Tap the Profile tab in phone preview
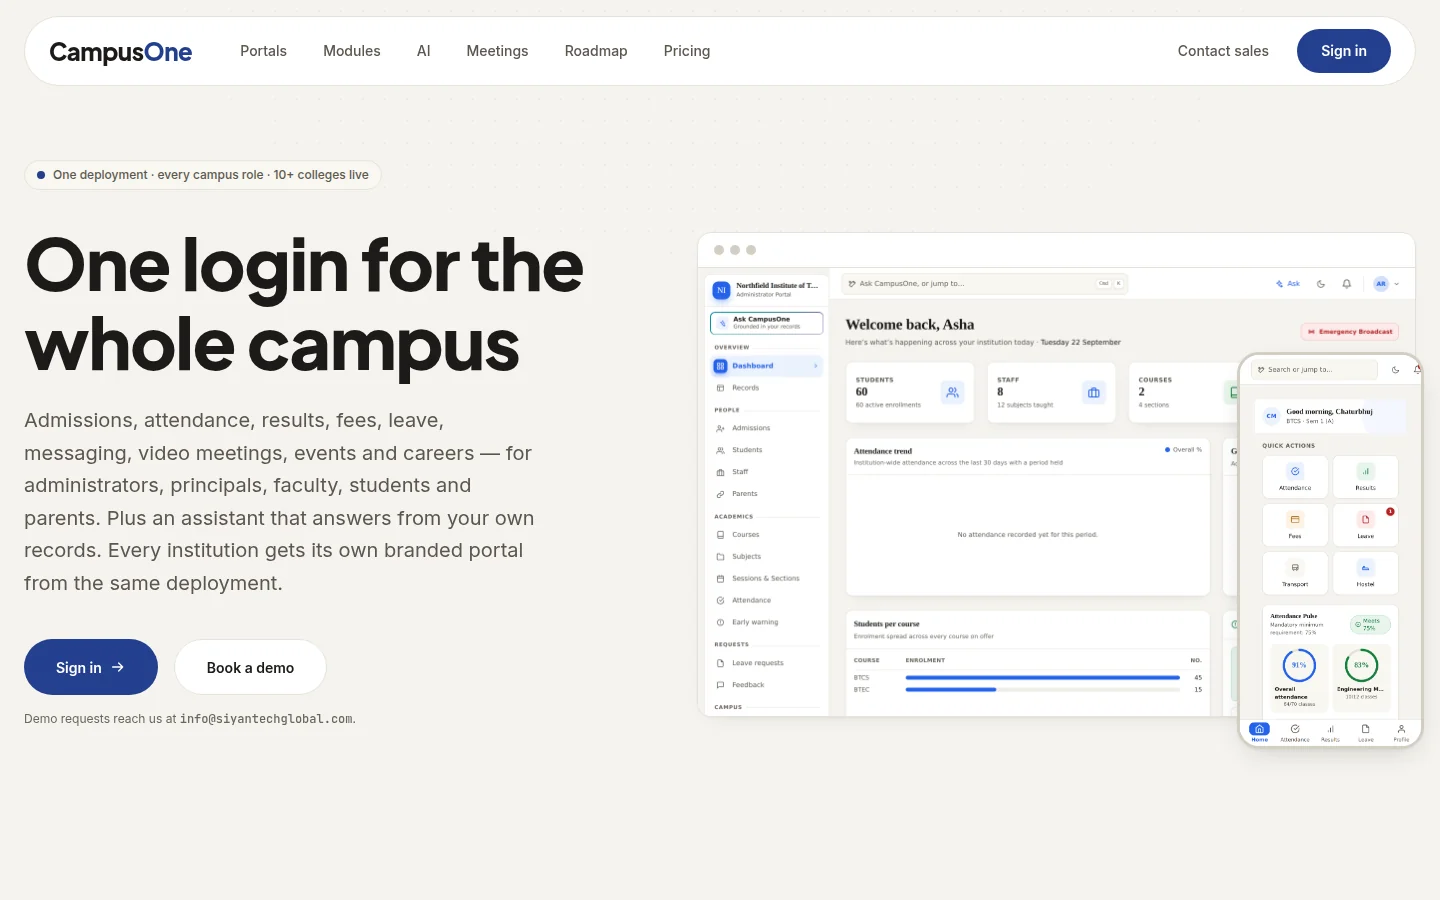1440x900 pixels. pos(1401,733)
